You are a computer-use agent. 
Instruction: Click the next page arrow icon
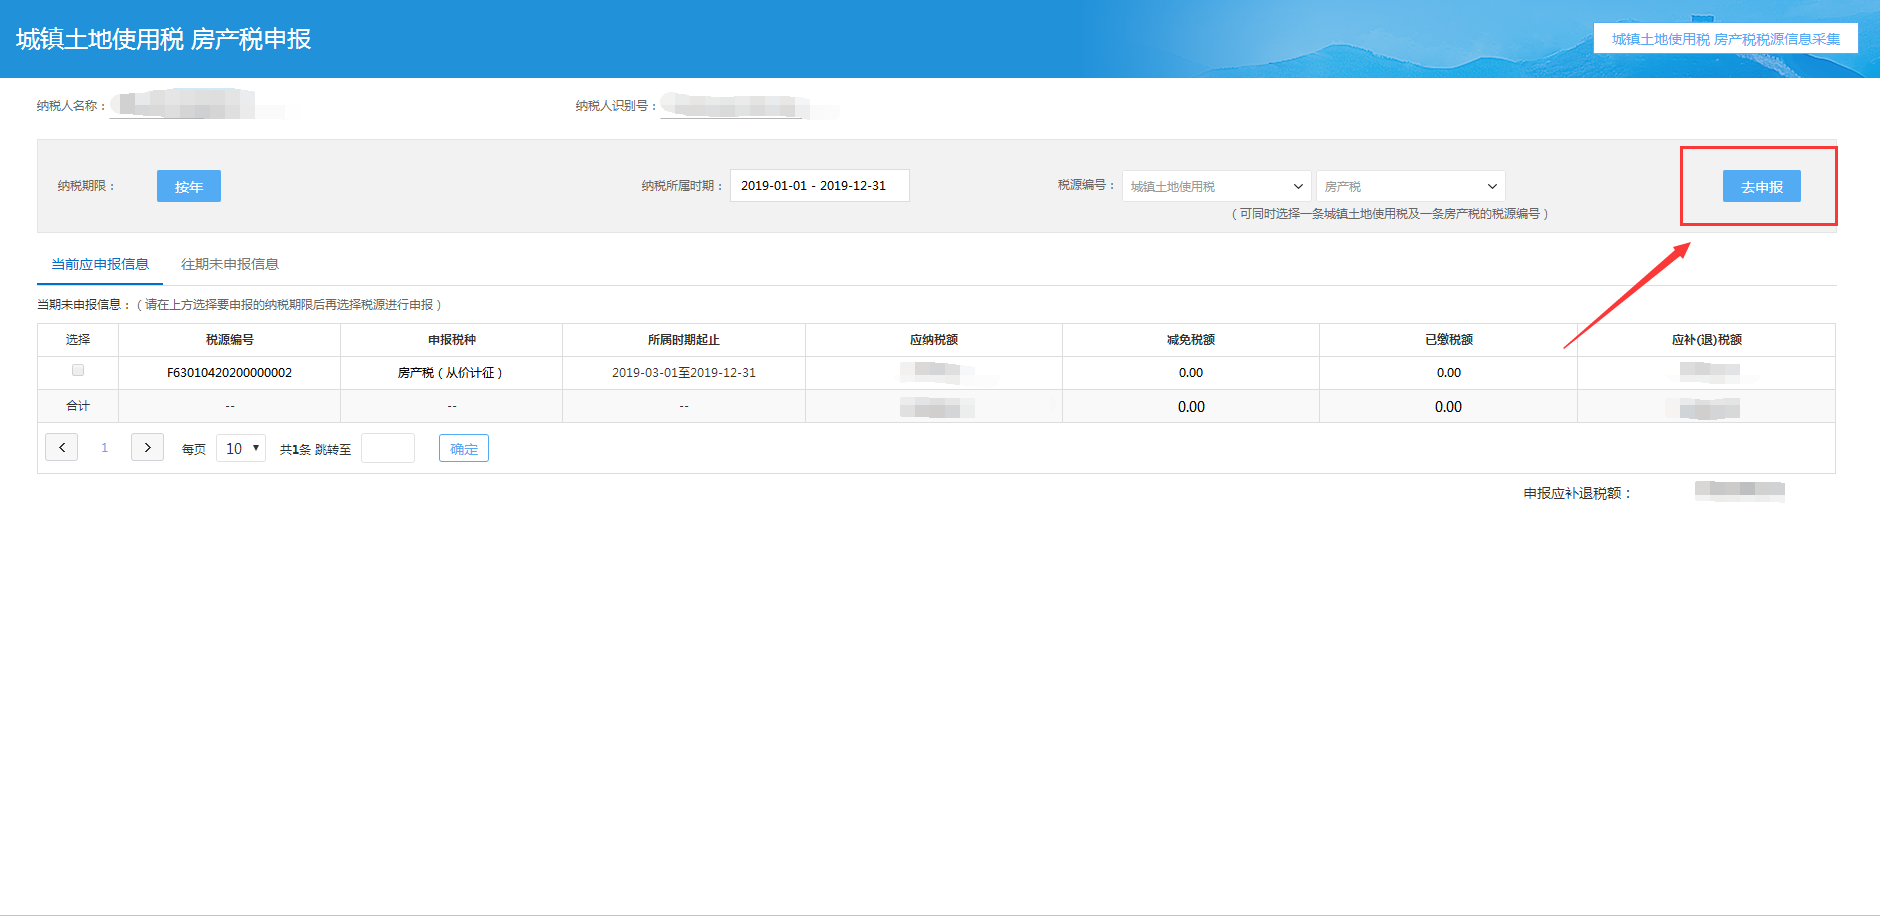[147, 447]
